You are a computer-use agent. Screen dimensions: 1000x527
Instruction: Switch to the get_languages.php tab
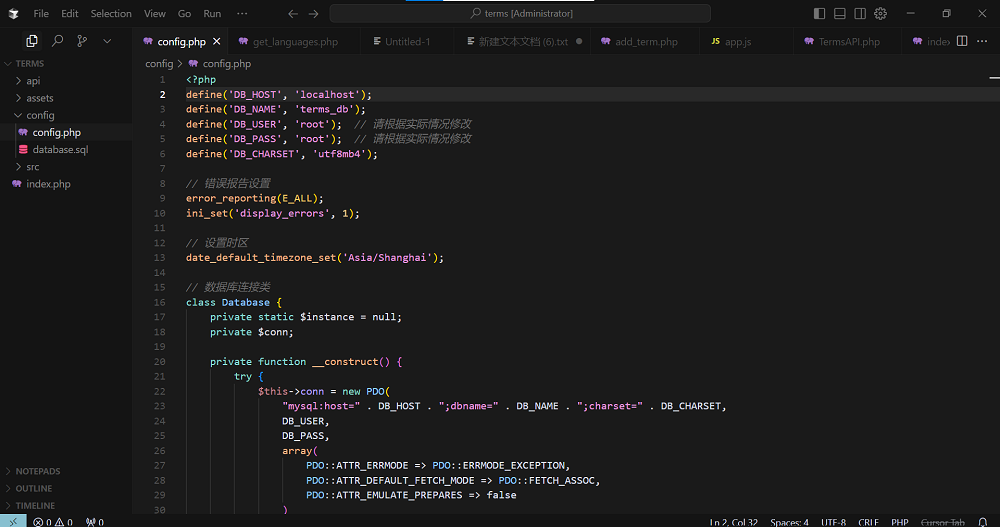(295, 42)
